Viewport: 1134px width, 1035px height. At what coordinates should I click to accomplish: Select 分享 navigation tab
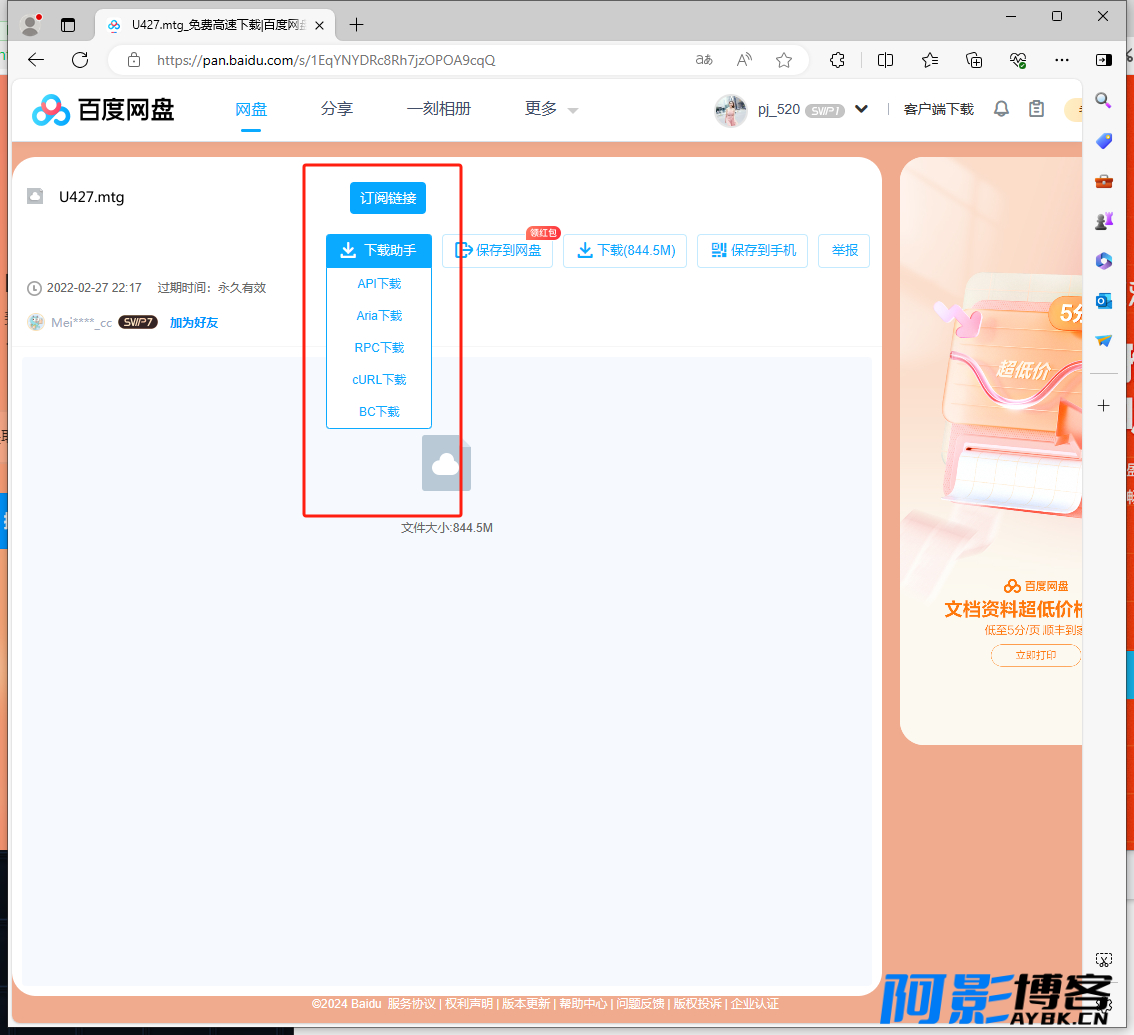tap(337, 108)
